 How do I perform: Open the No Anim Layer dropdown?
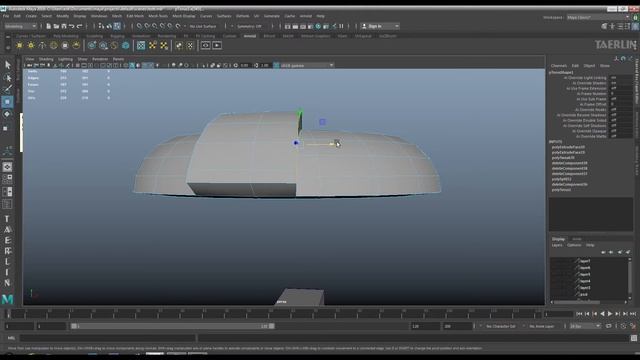542,326
